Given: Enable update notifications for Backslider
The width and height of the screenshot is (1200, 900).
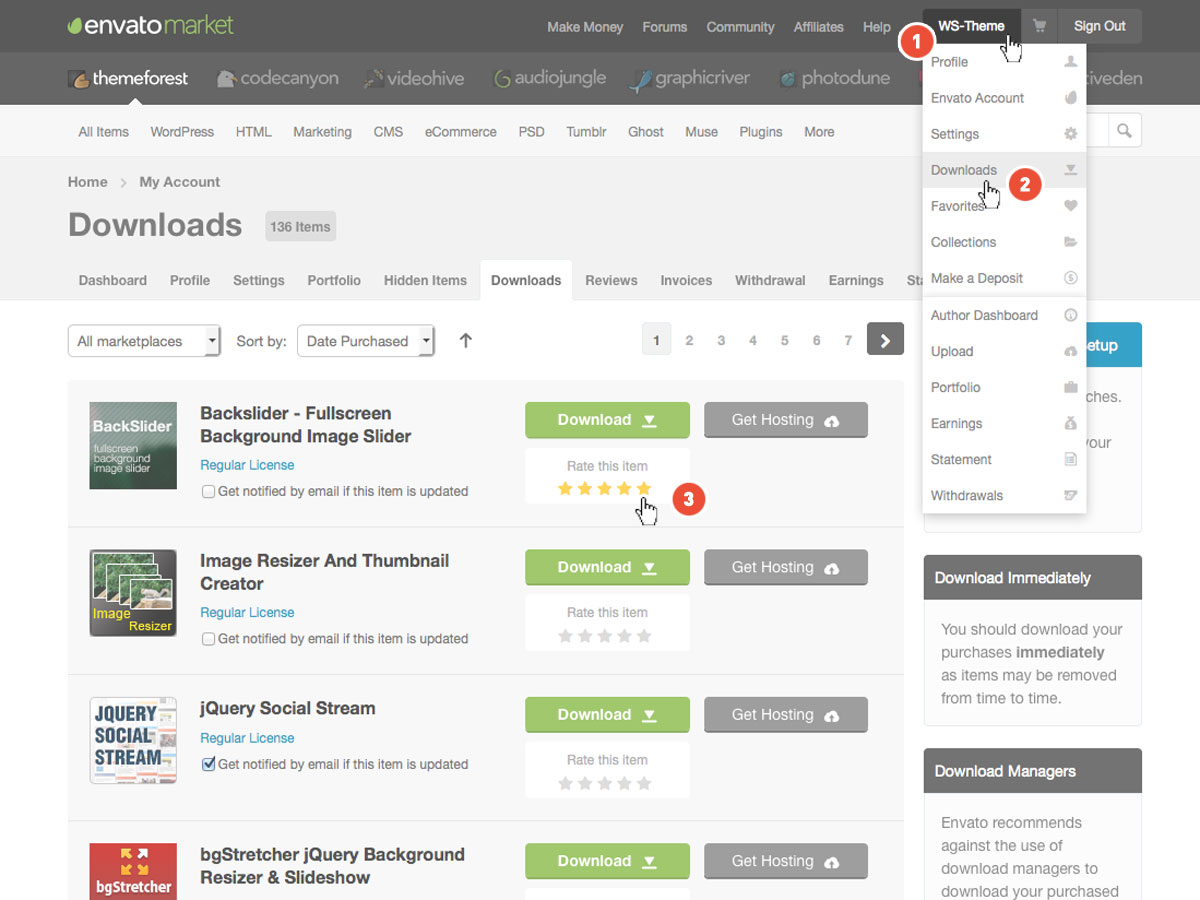Looking at the screenshot, I should coord(208,492).
